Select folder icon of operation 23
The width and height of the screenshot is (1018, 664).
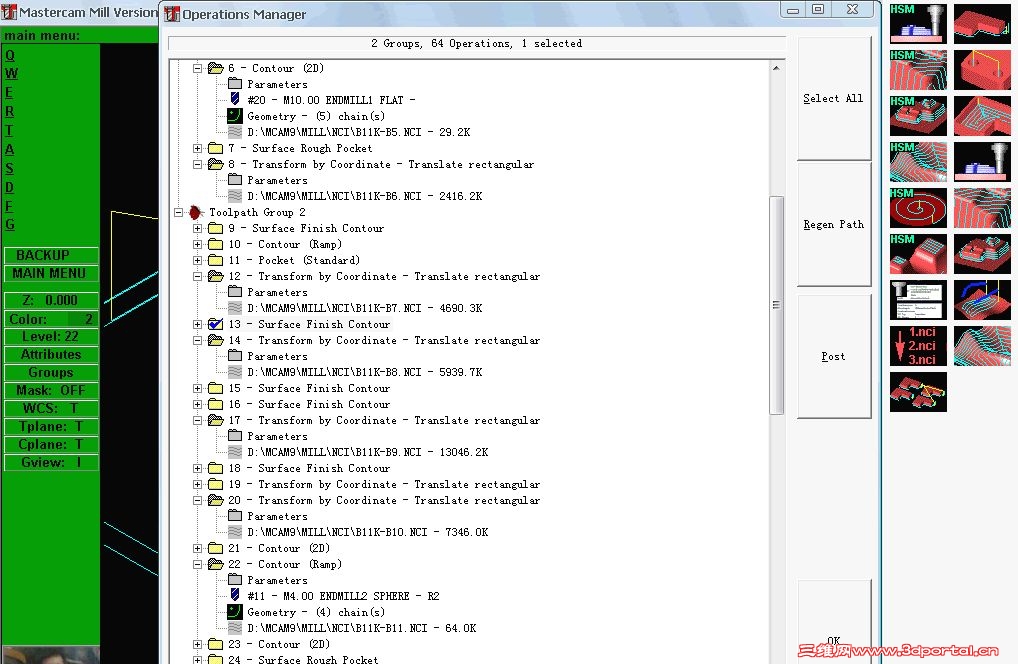(x=216, y=645)
